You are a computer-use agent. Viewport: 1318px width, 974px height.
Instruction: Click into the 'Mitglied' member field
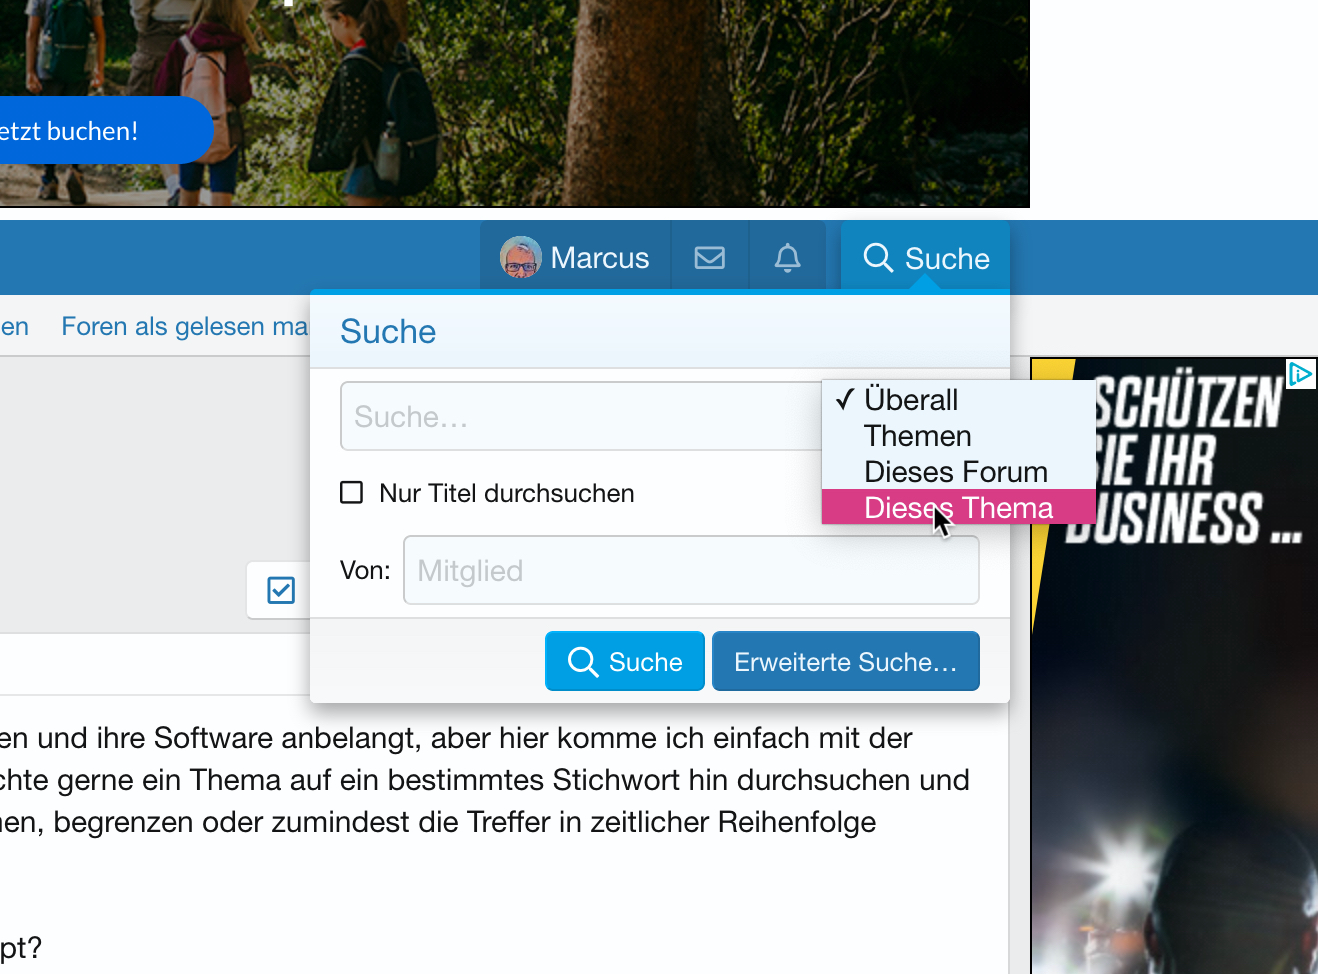click(690, 571)
